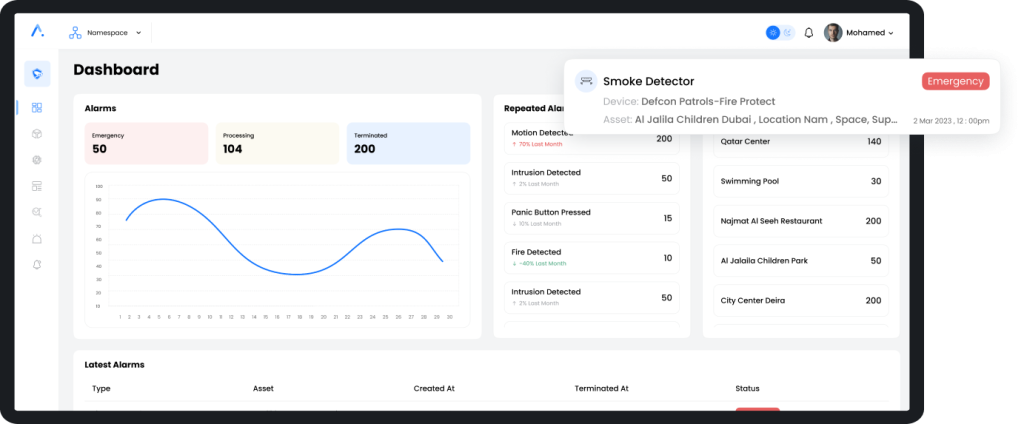Click the smoke detector device icon
This screenshot has height=424, width=1024.
(586, 81)
